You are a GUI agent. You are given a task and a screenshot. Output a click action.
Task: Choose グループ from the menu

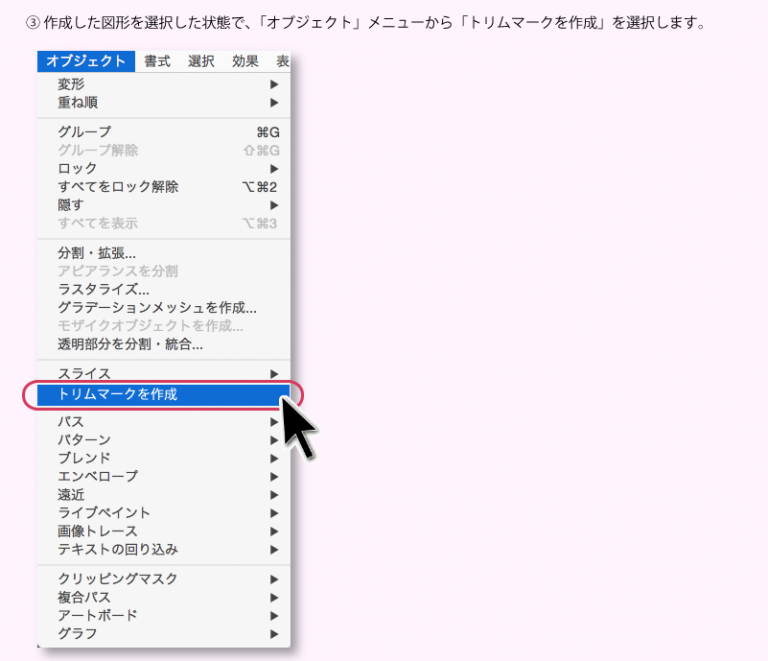click(85, 132)
